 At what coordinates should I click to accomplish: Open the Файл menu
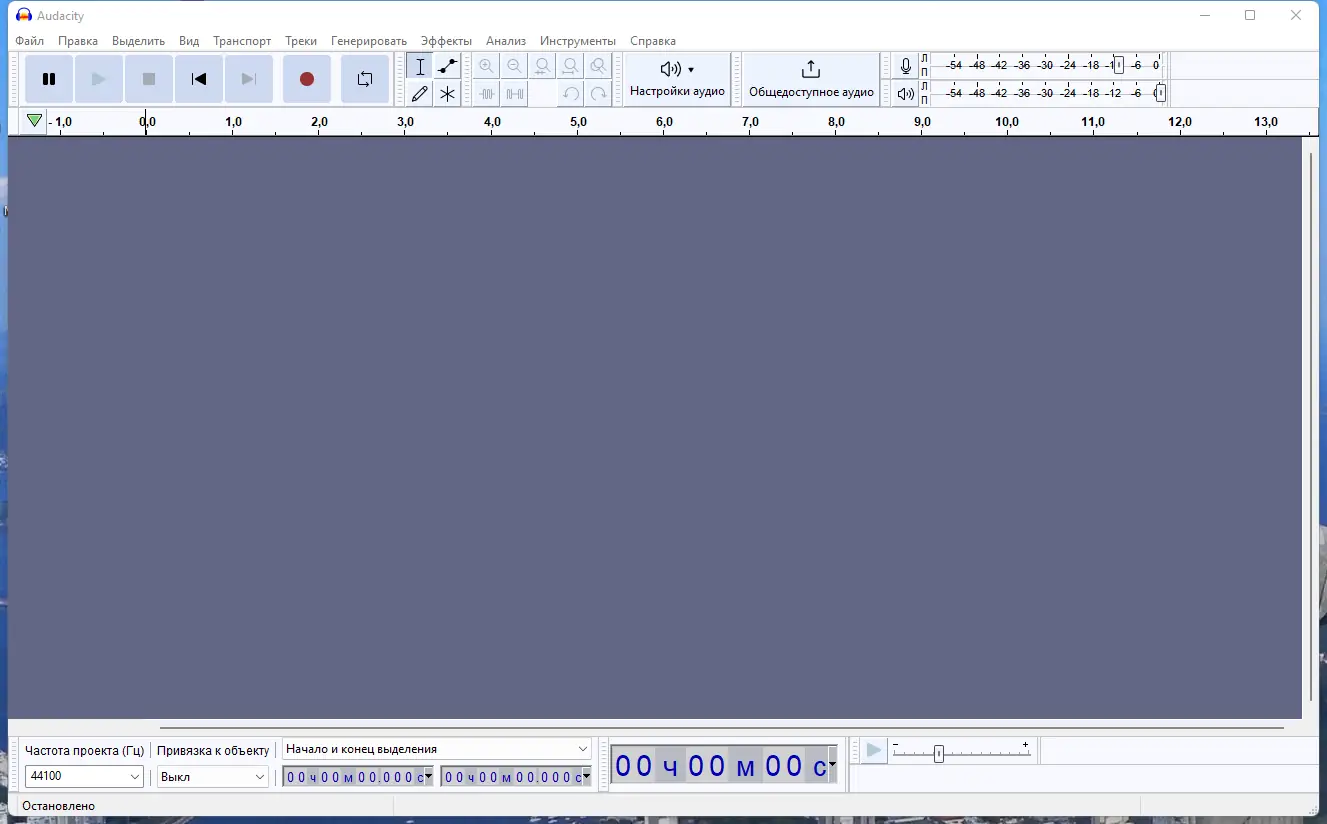point(30,41)
